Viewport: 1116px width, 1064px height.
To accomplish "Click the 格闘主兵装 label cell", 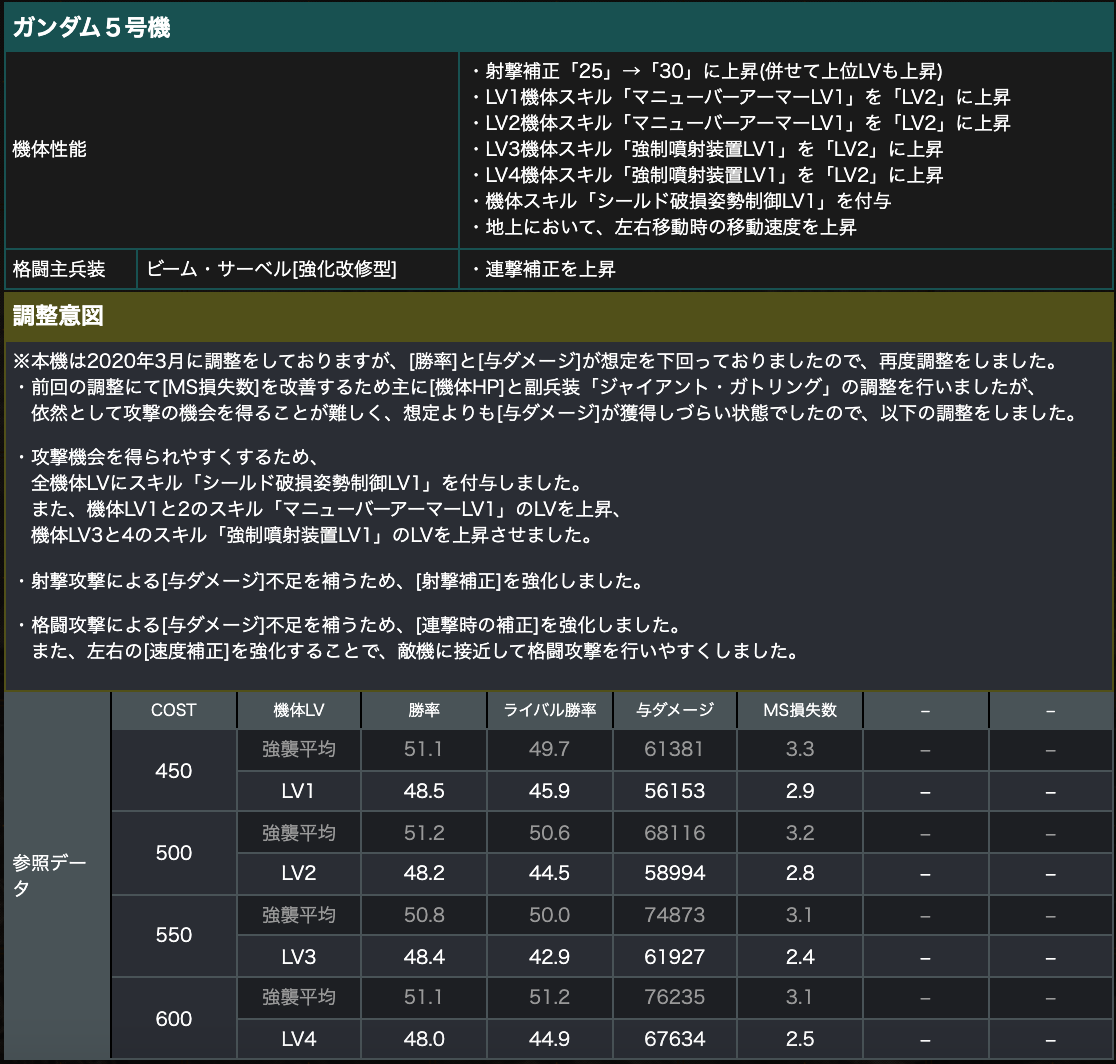I will (x=58, y=269).
